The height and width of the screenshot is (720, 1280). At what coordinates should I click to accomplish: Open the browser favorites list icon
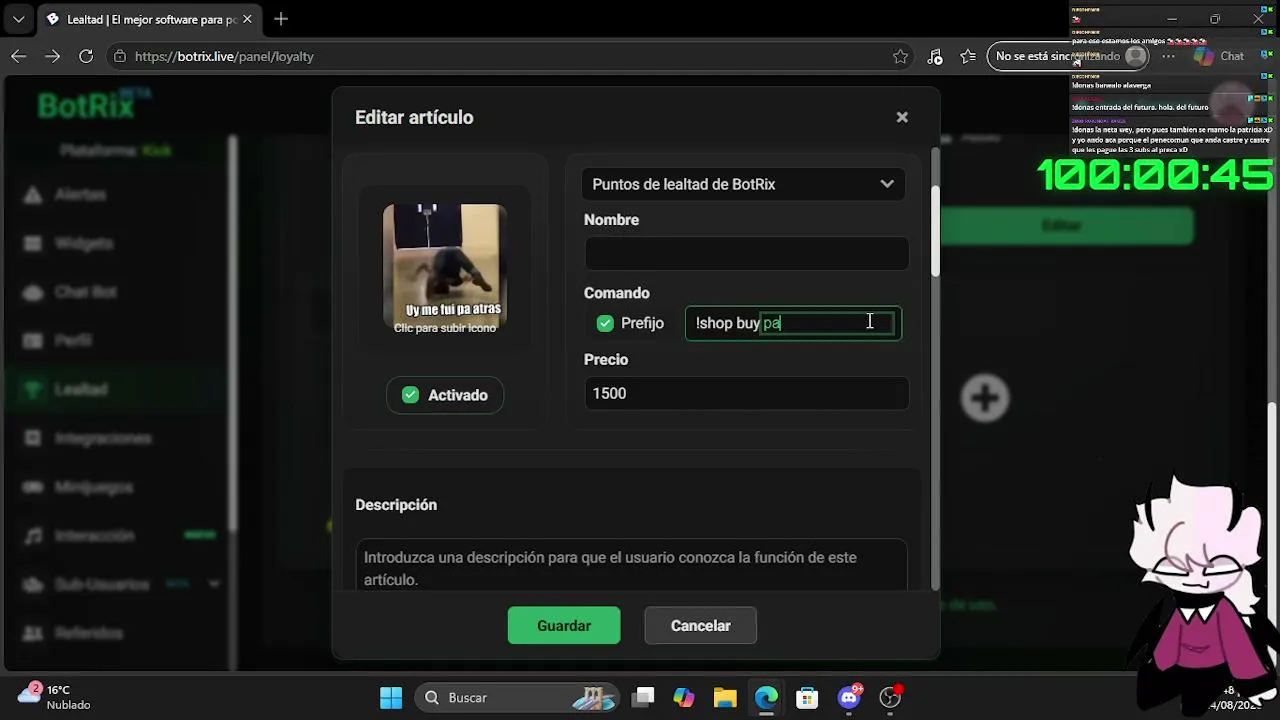[x=968, y=56]
